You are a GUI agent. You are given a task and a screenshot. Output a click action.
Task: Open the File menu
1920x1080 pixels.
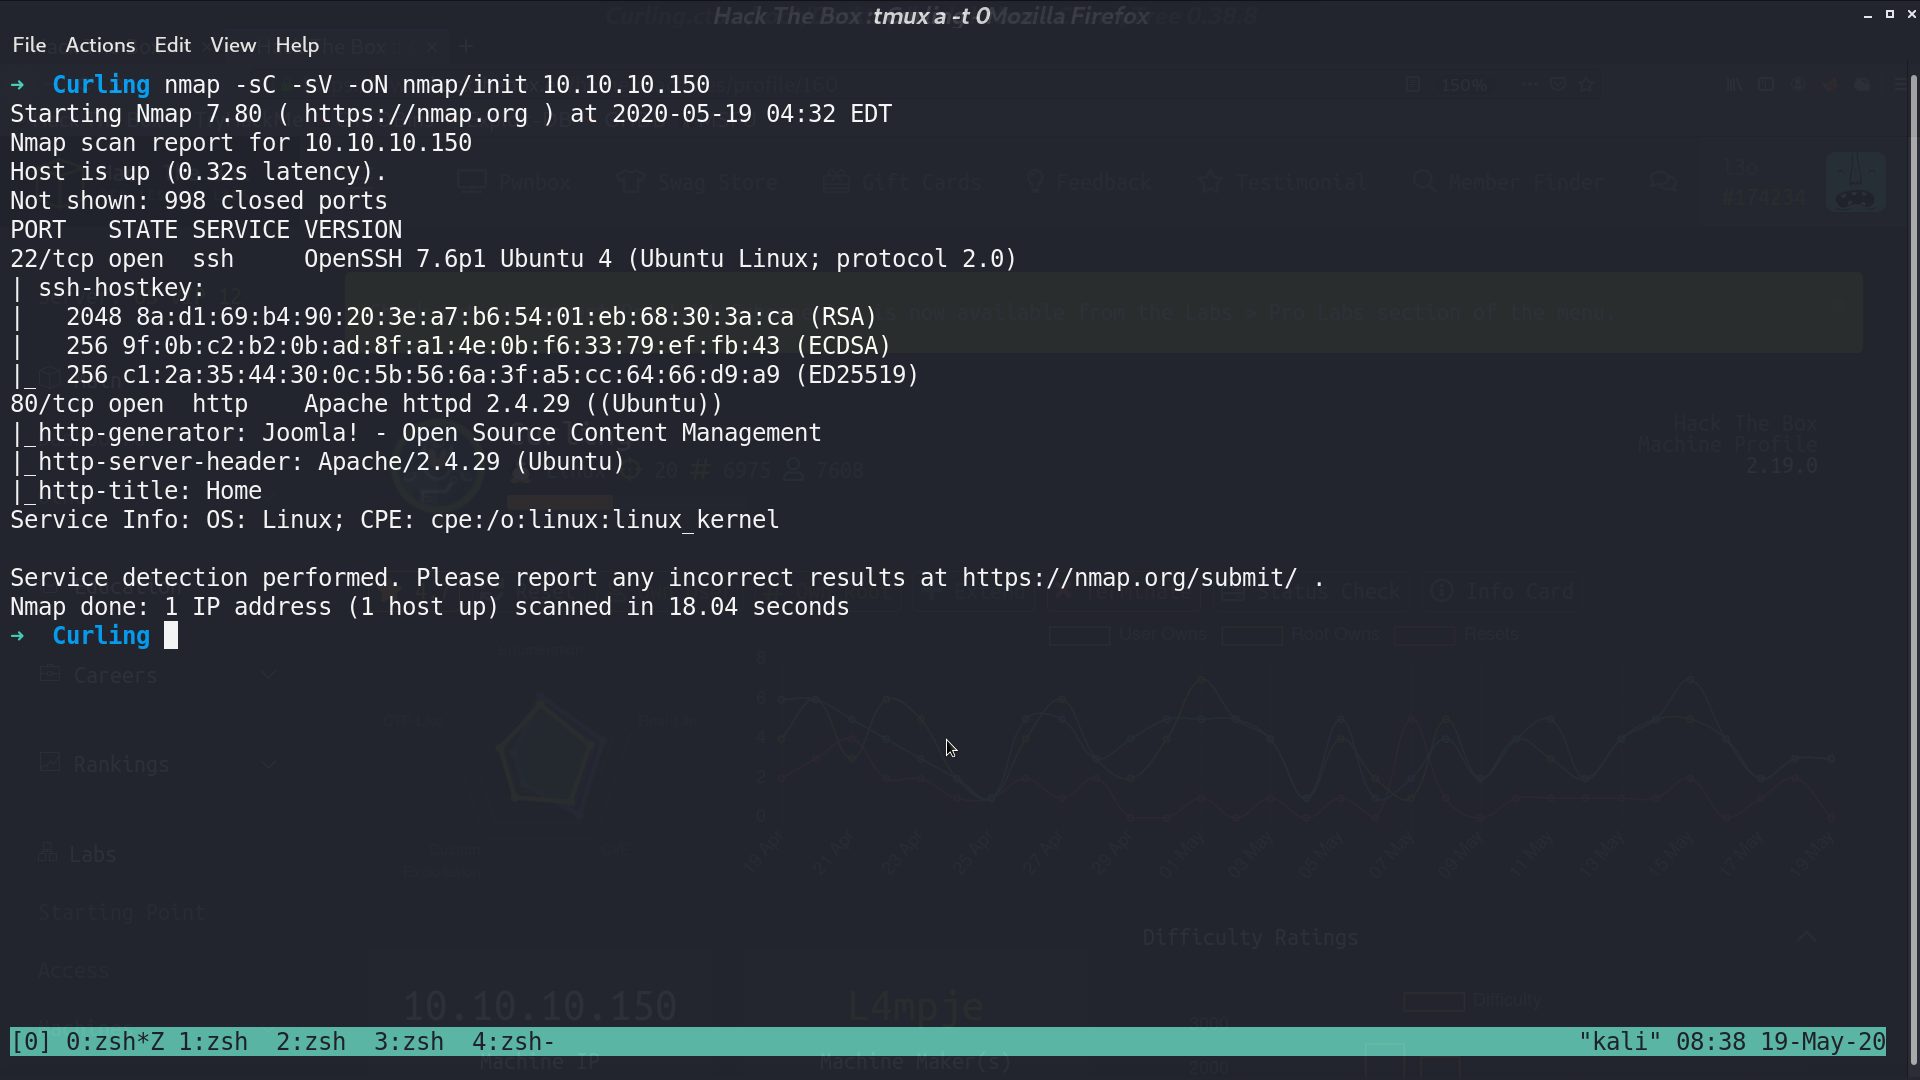29,45
